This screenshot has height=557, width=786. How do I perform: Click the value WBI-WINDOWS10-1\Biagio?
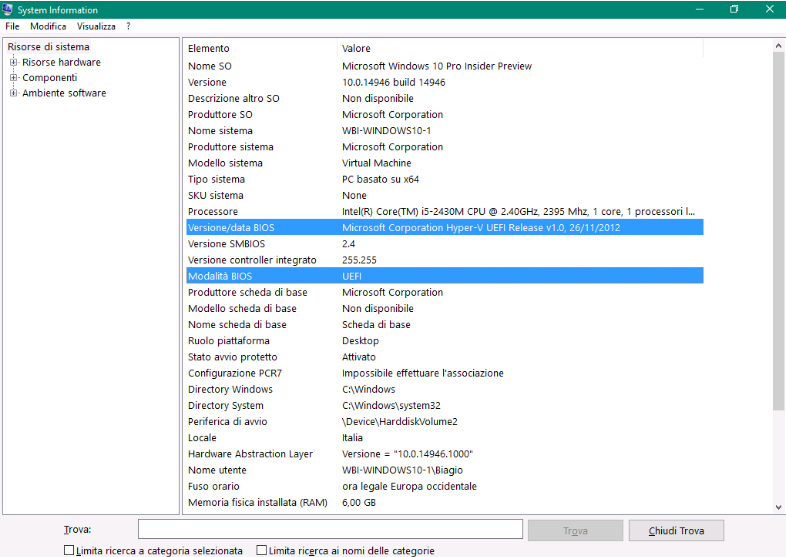click(x=403, y=470)
